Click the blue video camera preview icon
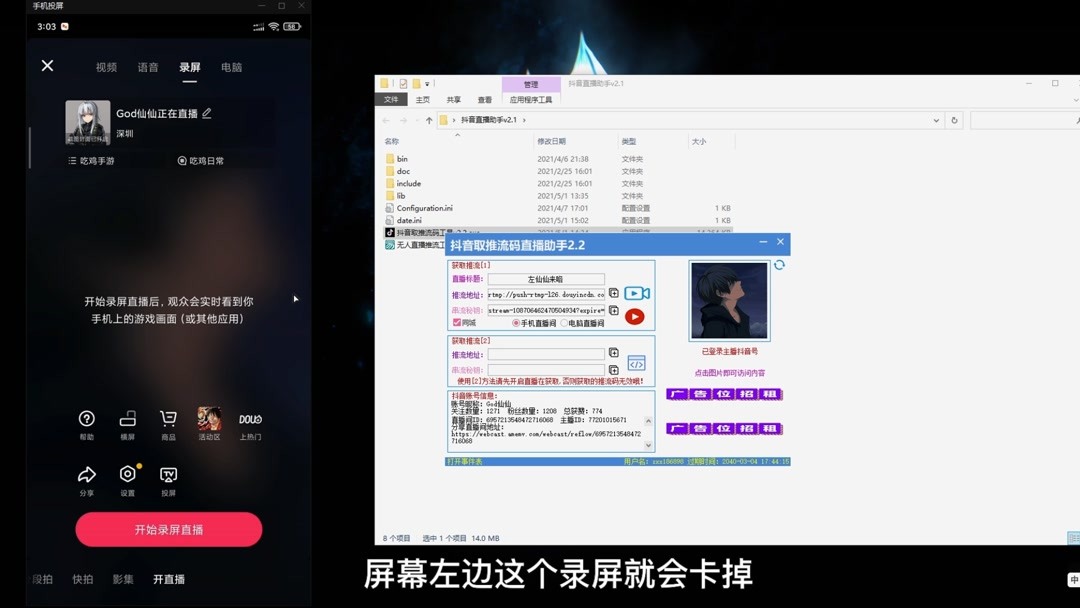The image size is (1080, 608). tap(636, 293)
